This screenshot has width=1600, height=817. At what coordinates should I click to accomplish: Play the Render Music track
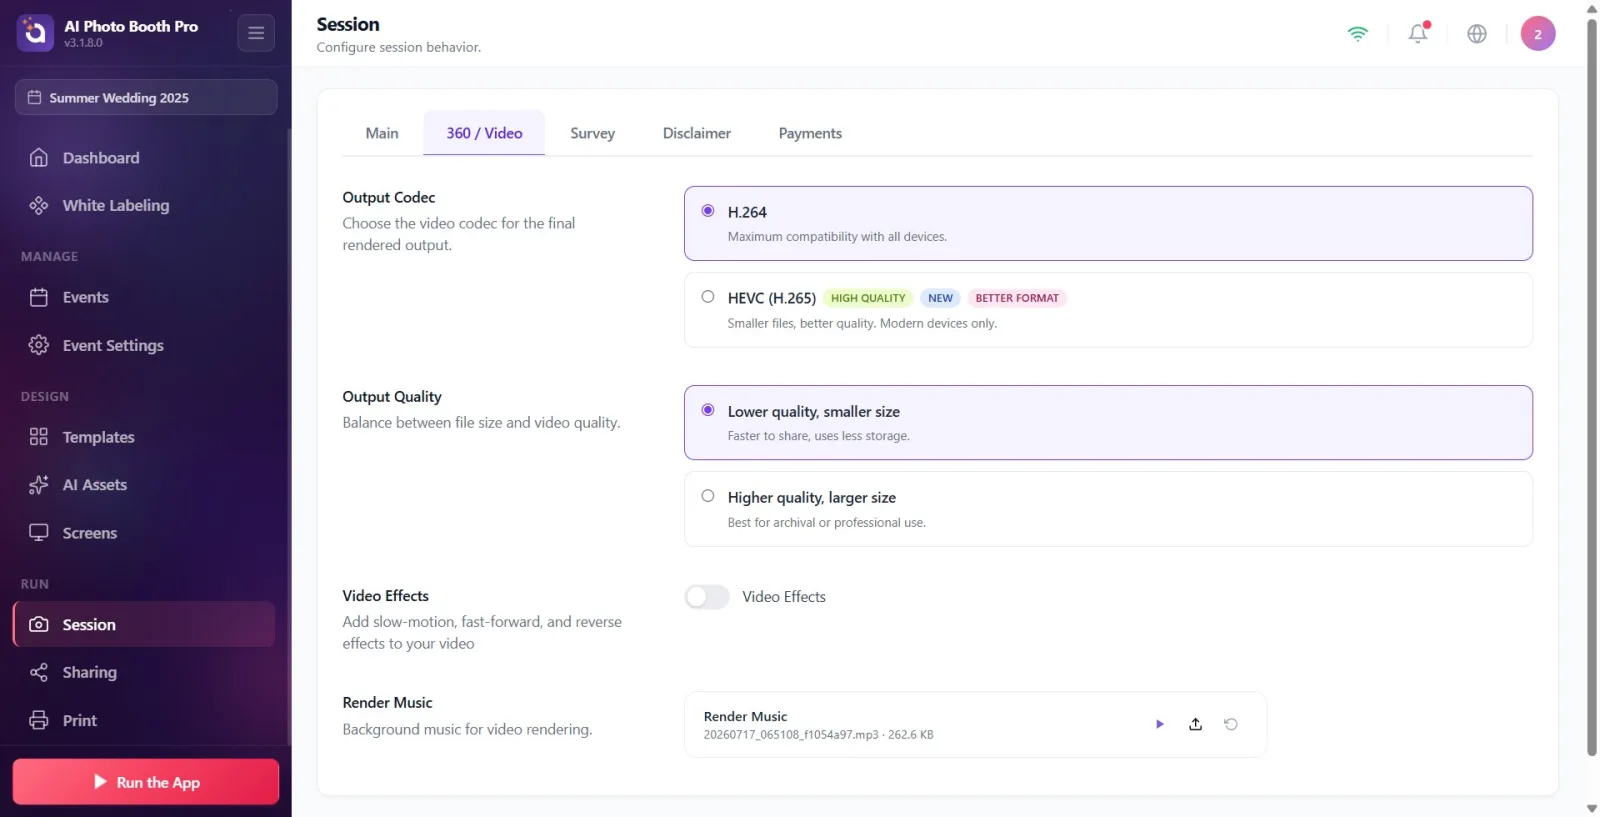(x=1160, y=724)
